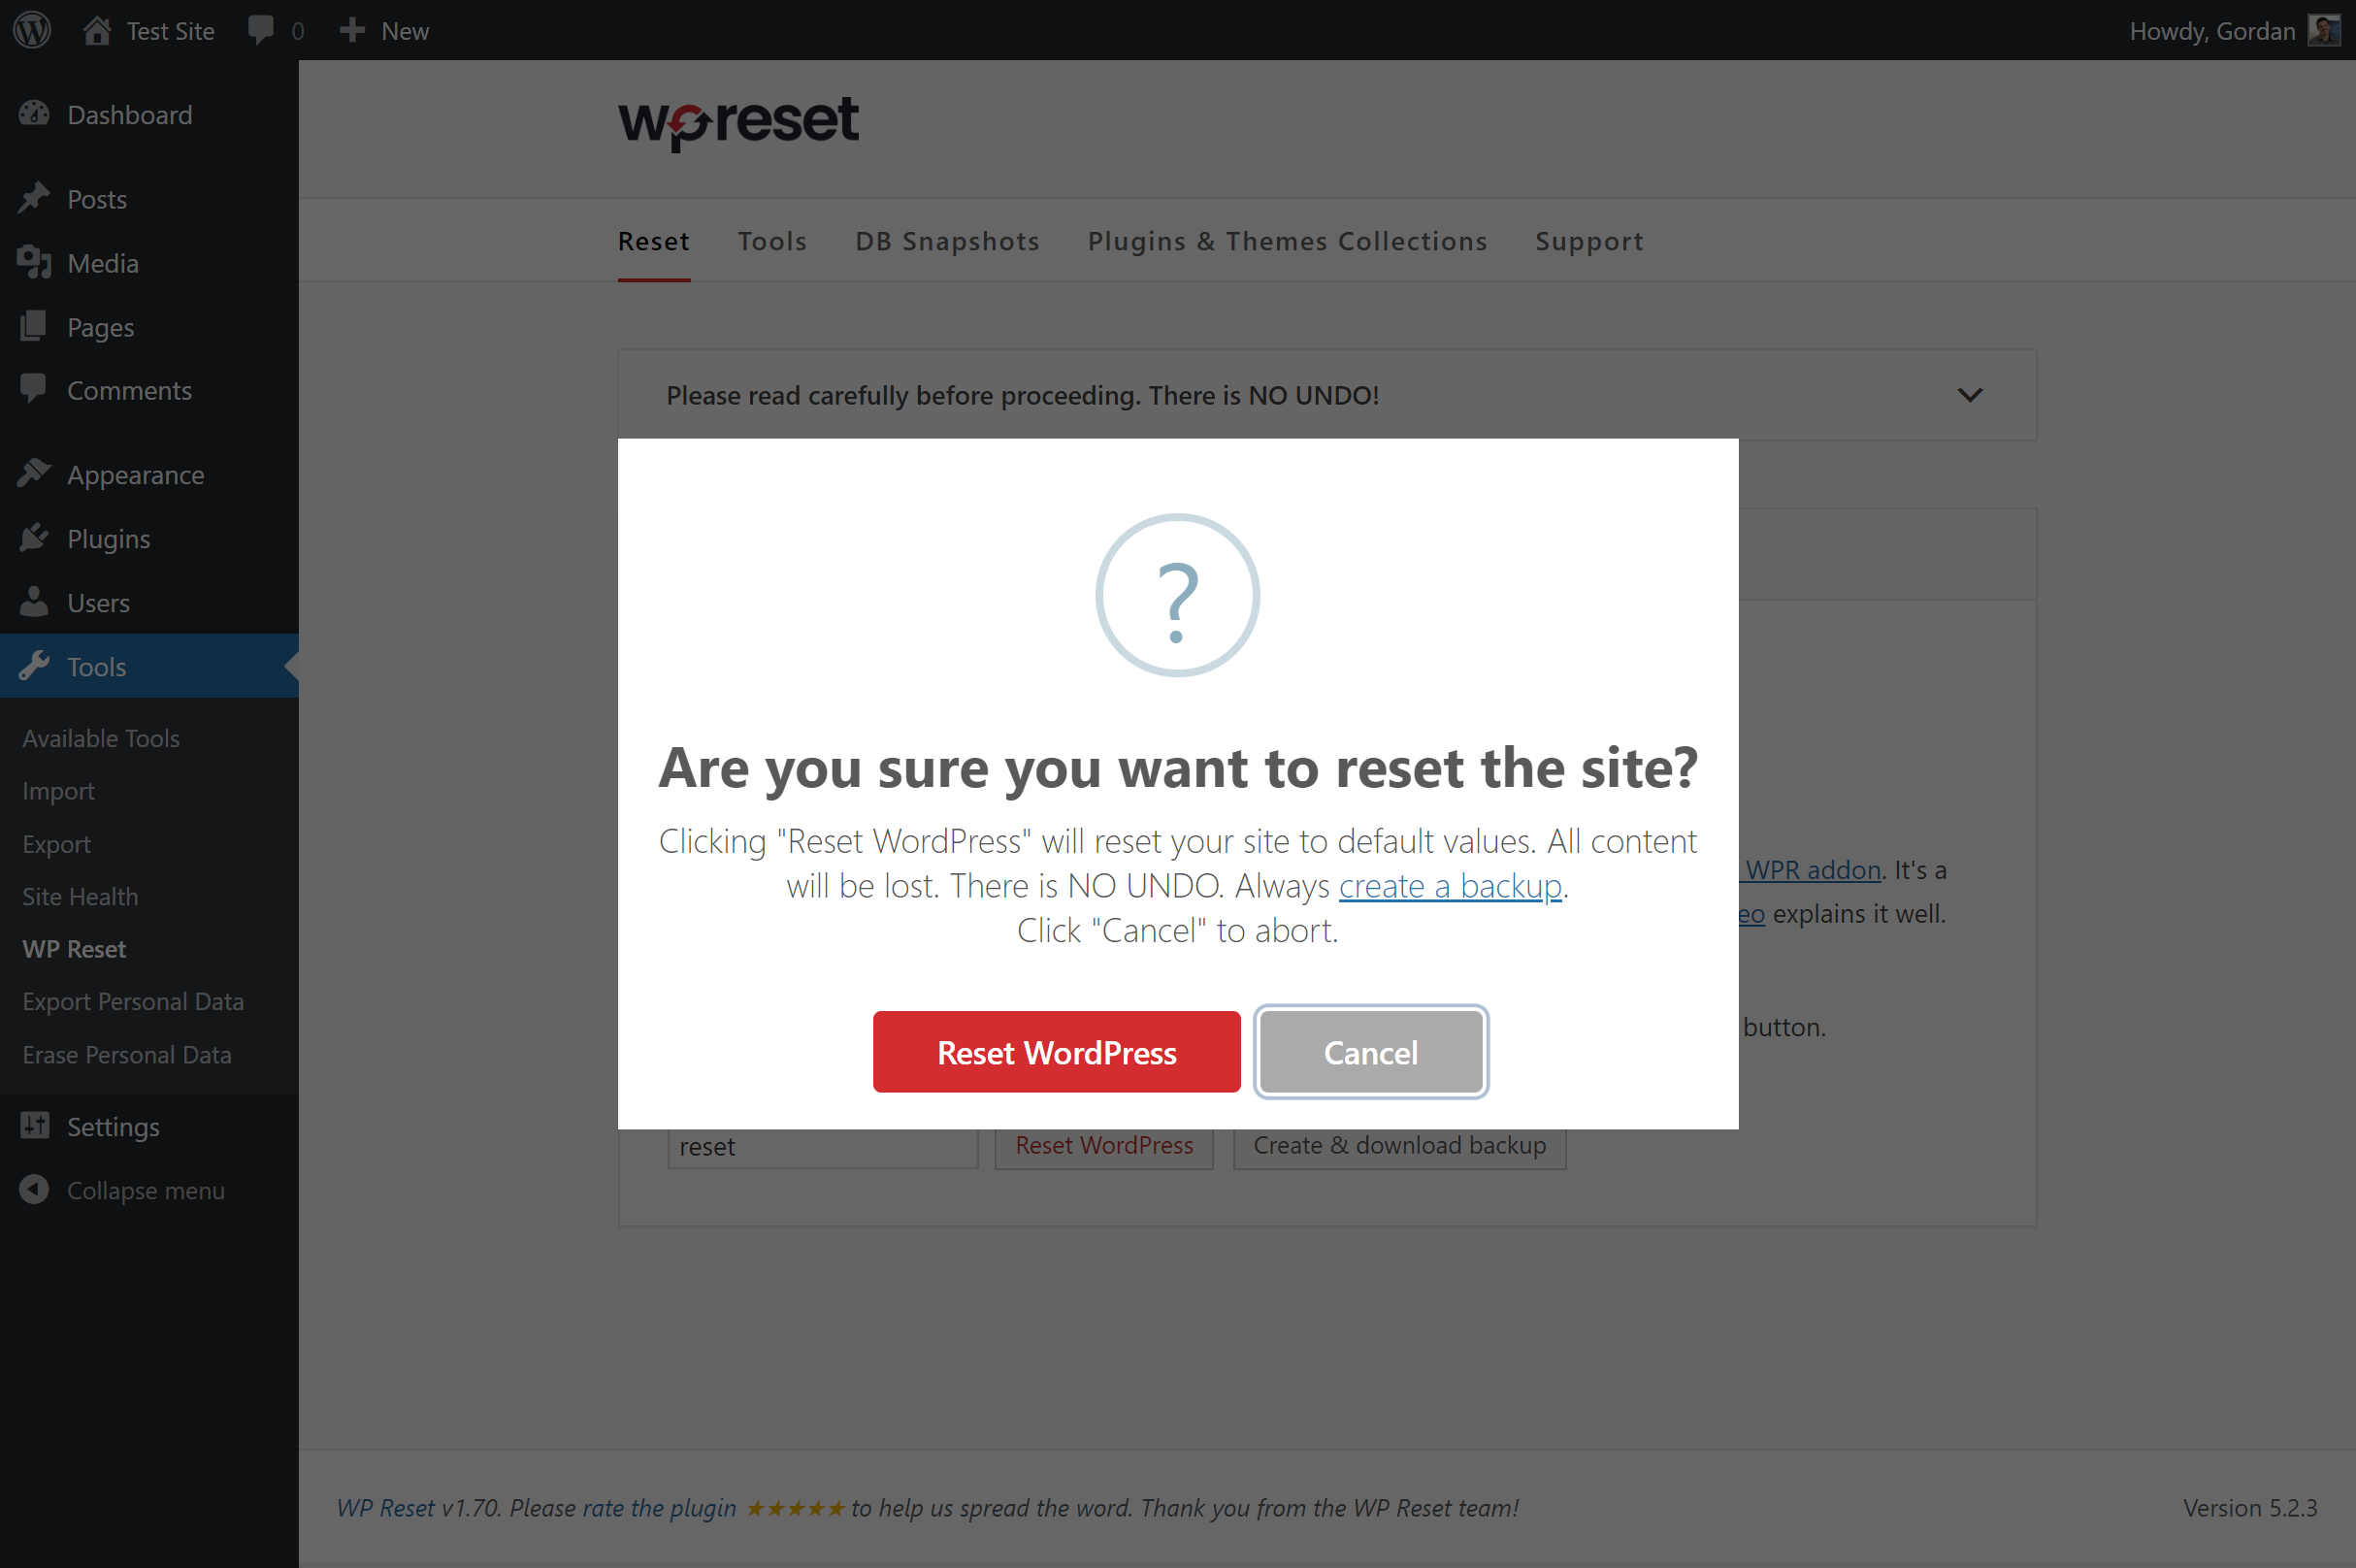The height and width of the screenshot is (1568, 2356).
Task: Click the Plugins icon in sidebar
Action: (x=33, y=538)
